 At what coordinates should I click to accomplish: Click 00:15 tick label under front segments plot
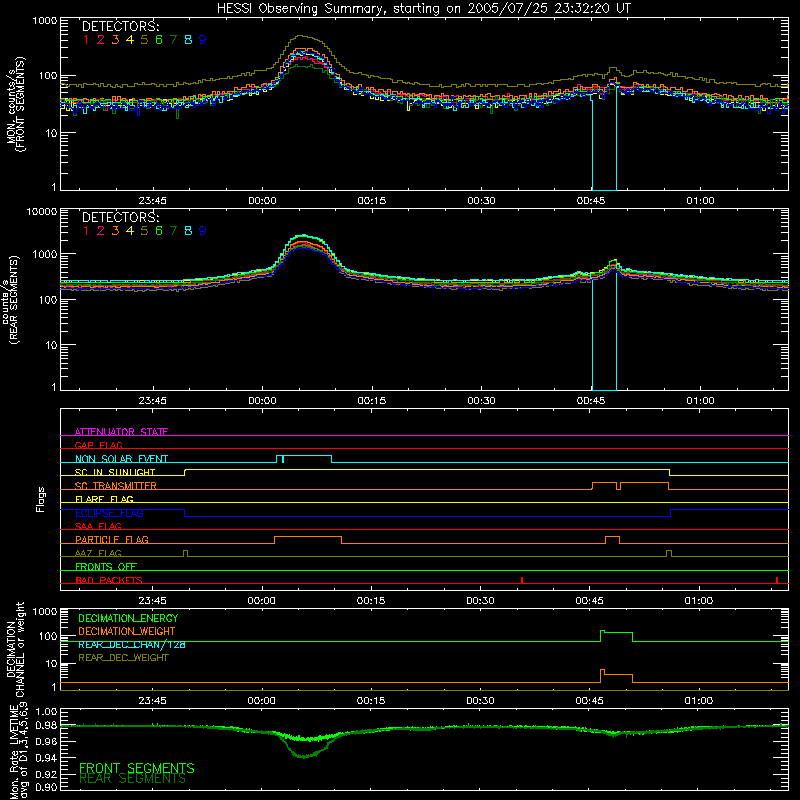pyautogui.click(x=372, y=201)
